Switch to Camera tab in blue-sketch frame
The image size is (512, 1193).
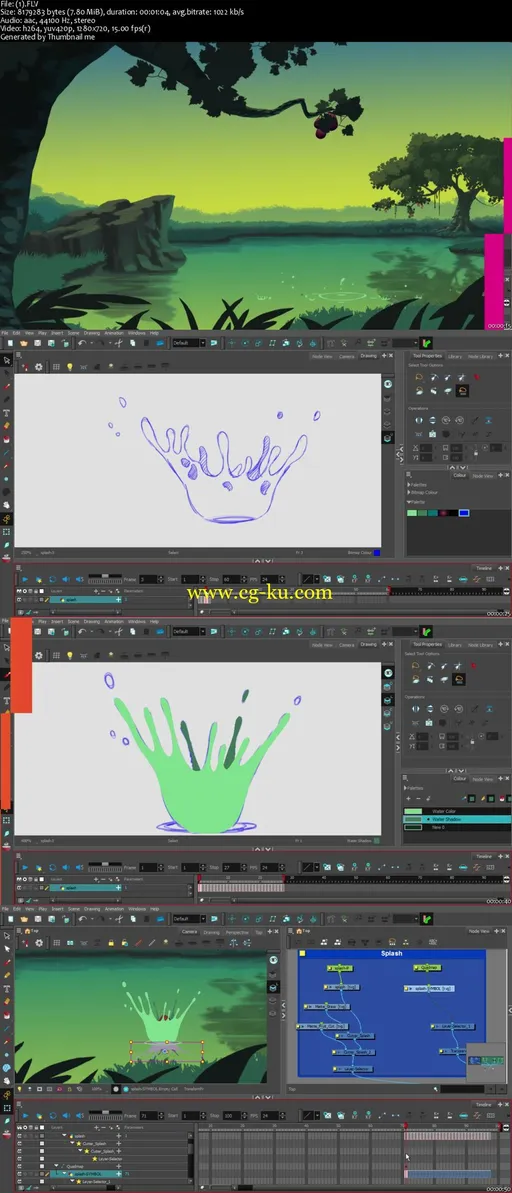click(346, 356)
